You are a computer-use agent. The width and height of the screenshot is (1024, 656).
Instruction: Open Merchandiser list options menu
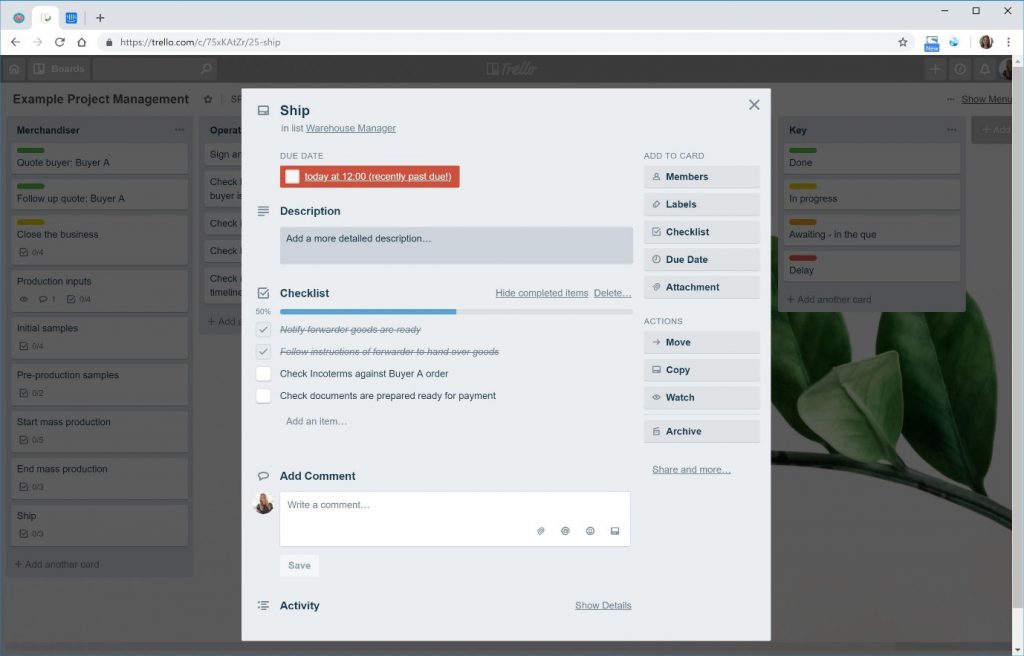pyautogui.click(x=179, y=130)
